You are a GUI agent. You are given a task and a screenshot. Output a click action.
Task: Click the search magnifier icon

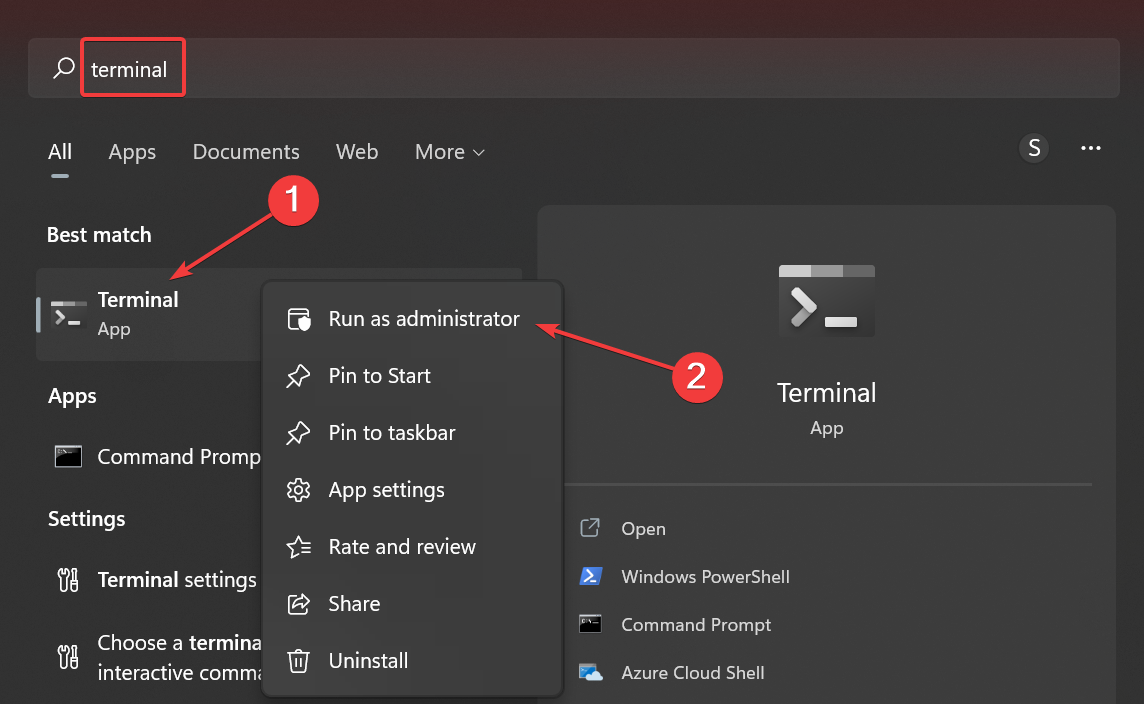63,68
